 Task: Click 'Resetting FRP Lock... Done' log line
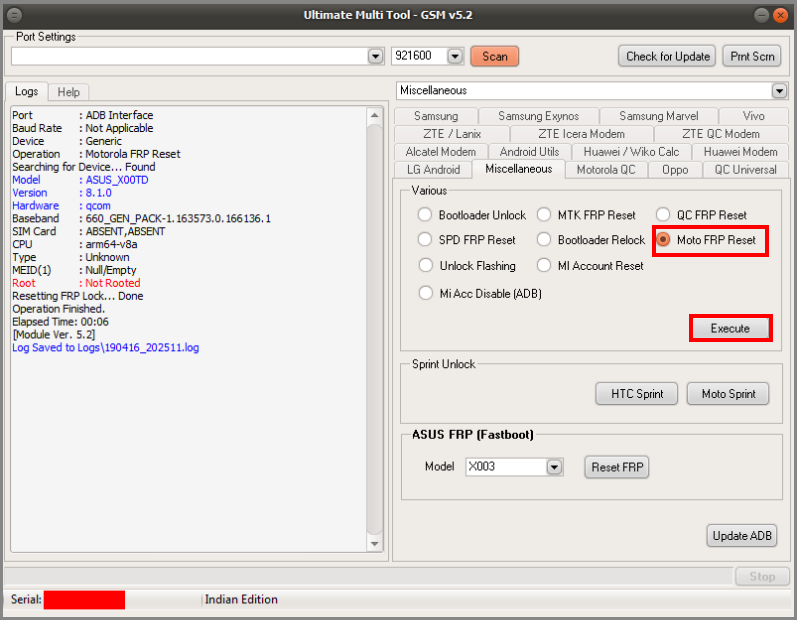(78, 296)
